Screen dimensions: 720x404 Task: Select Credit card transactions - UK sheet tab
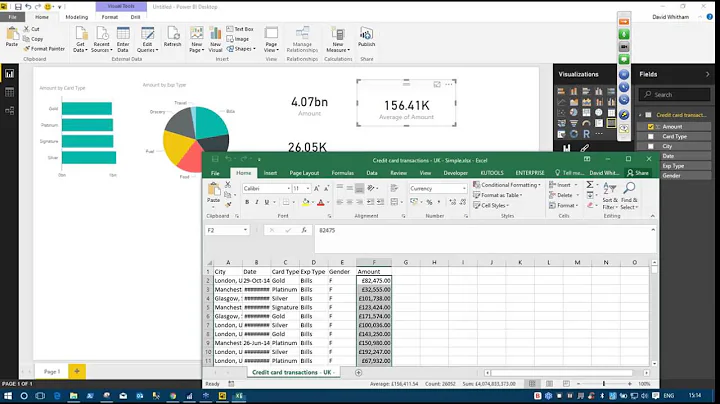coord(293,372)
